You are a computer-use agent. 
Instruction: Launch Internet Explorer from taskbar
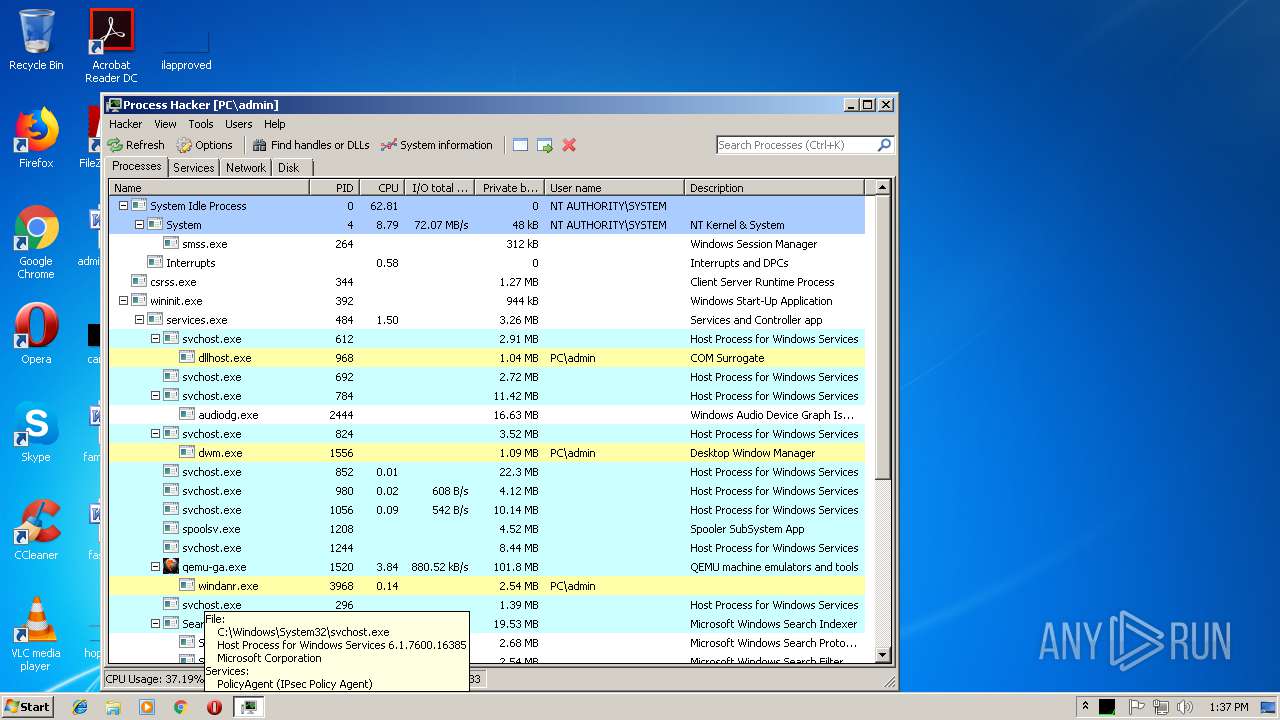tap(80, 707)
